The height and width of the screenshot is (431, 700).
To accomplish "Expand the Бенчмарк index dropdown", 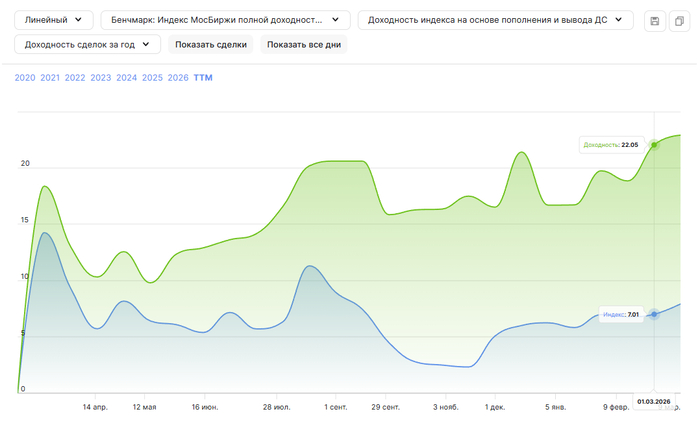I will tap(225, 20).
